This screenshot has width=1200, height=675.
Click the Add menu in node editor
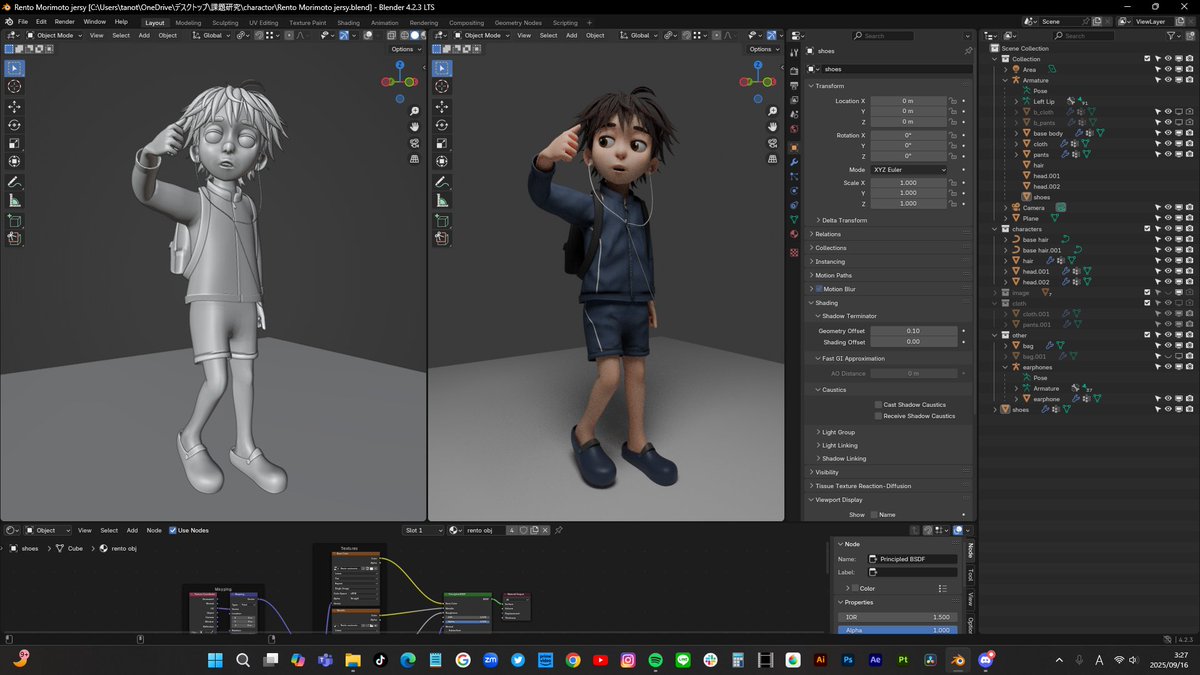pyautogui.click(x=132, y=530)
